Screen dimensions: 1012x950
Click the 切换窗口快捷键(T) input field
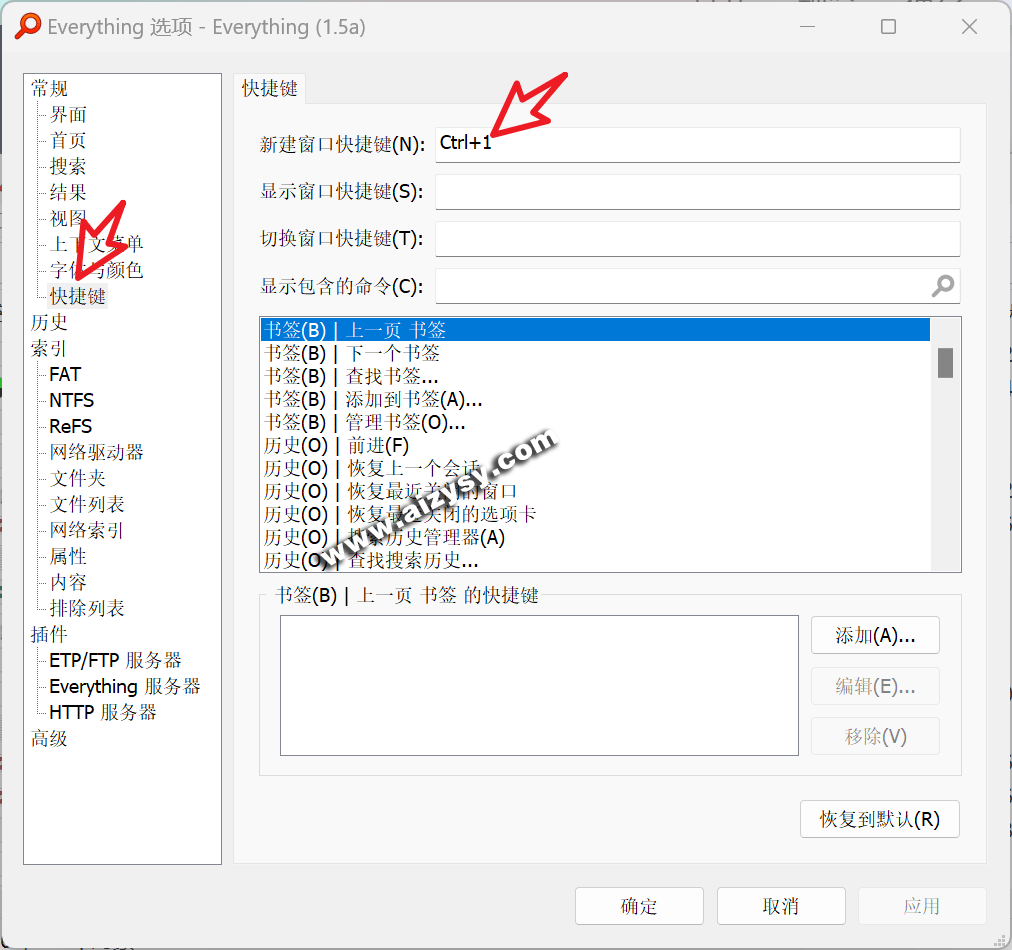(x=697, y=239)
